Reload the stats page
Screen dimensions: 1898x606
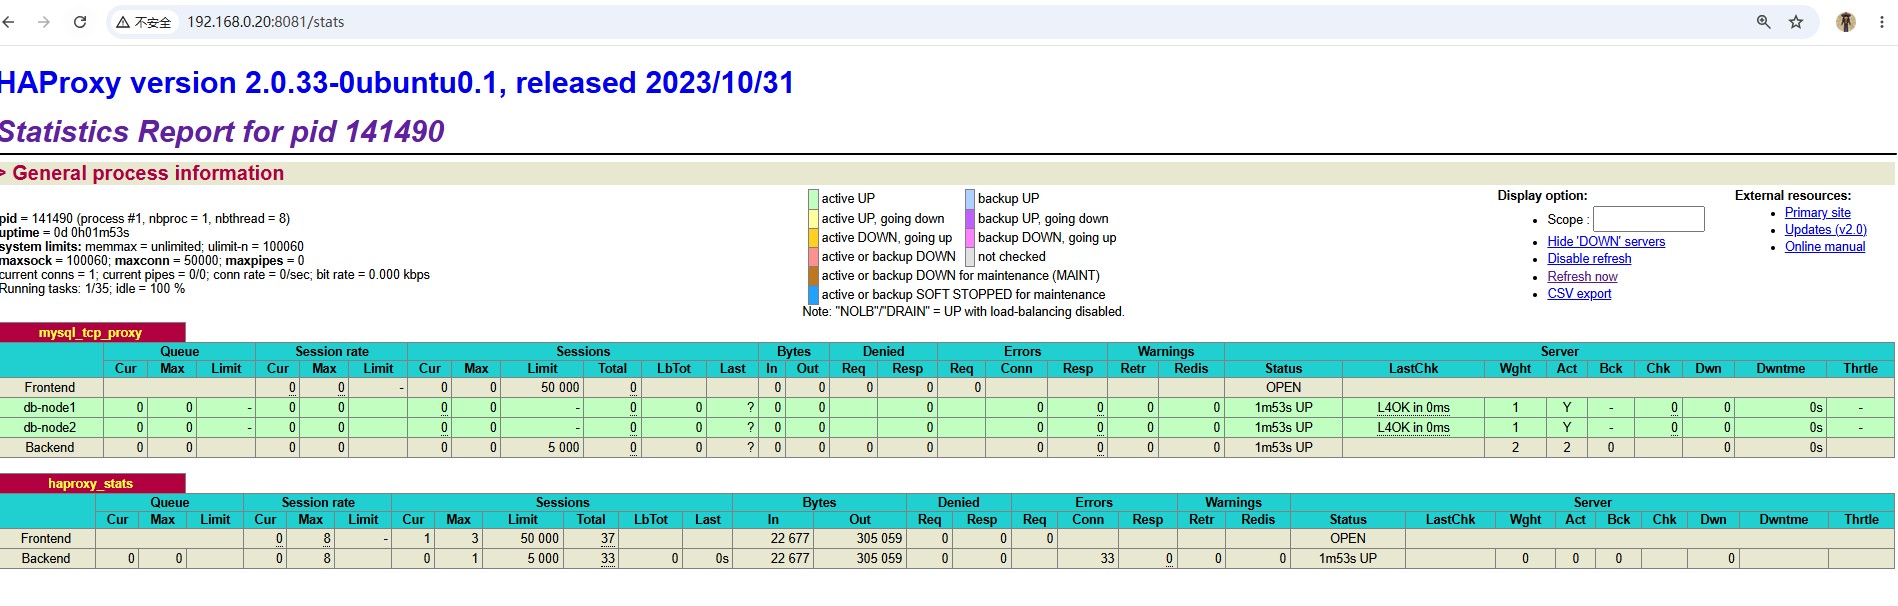tap(80, 22)
